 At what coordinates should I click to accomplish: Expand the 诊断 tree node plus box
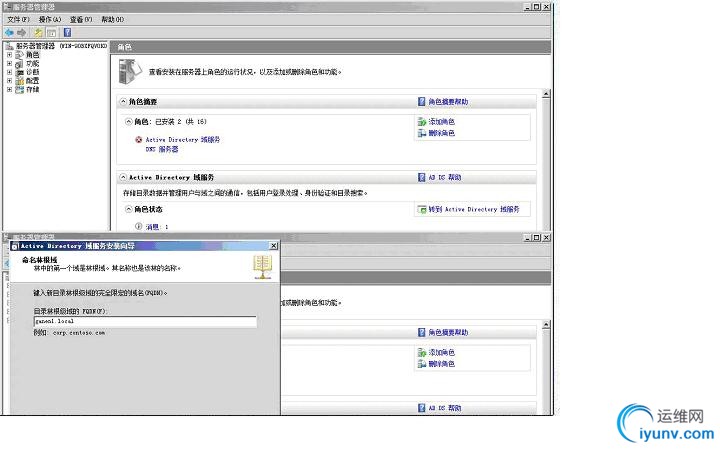coord(9,72)
